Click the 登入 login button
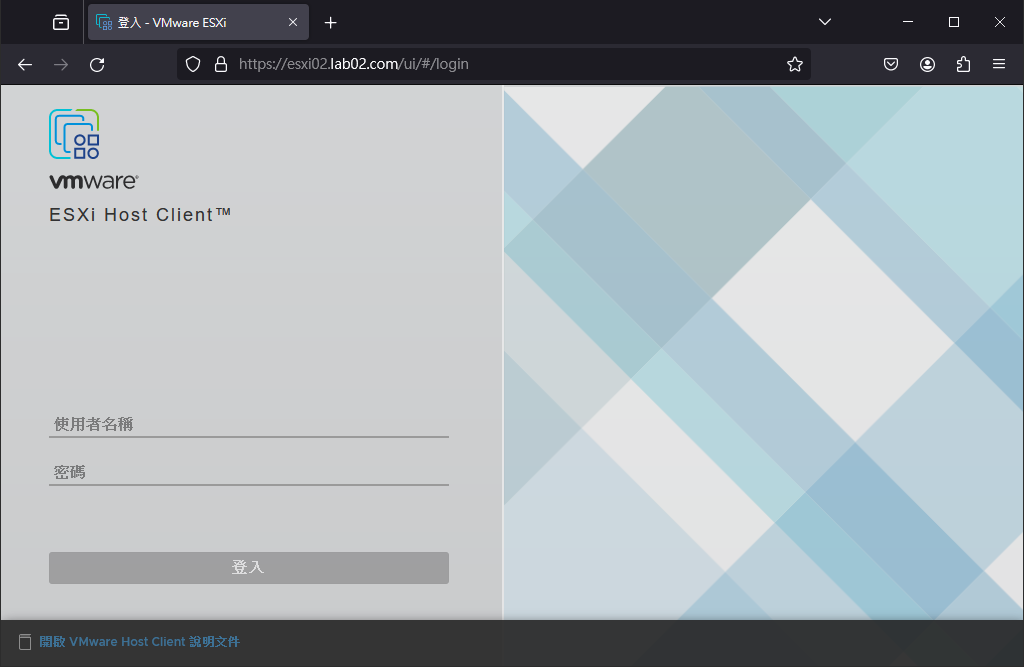The height and width of the screenshot is (667, 1024). pos(249,568)
